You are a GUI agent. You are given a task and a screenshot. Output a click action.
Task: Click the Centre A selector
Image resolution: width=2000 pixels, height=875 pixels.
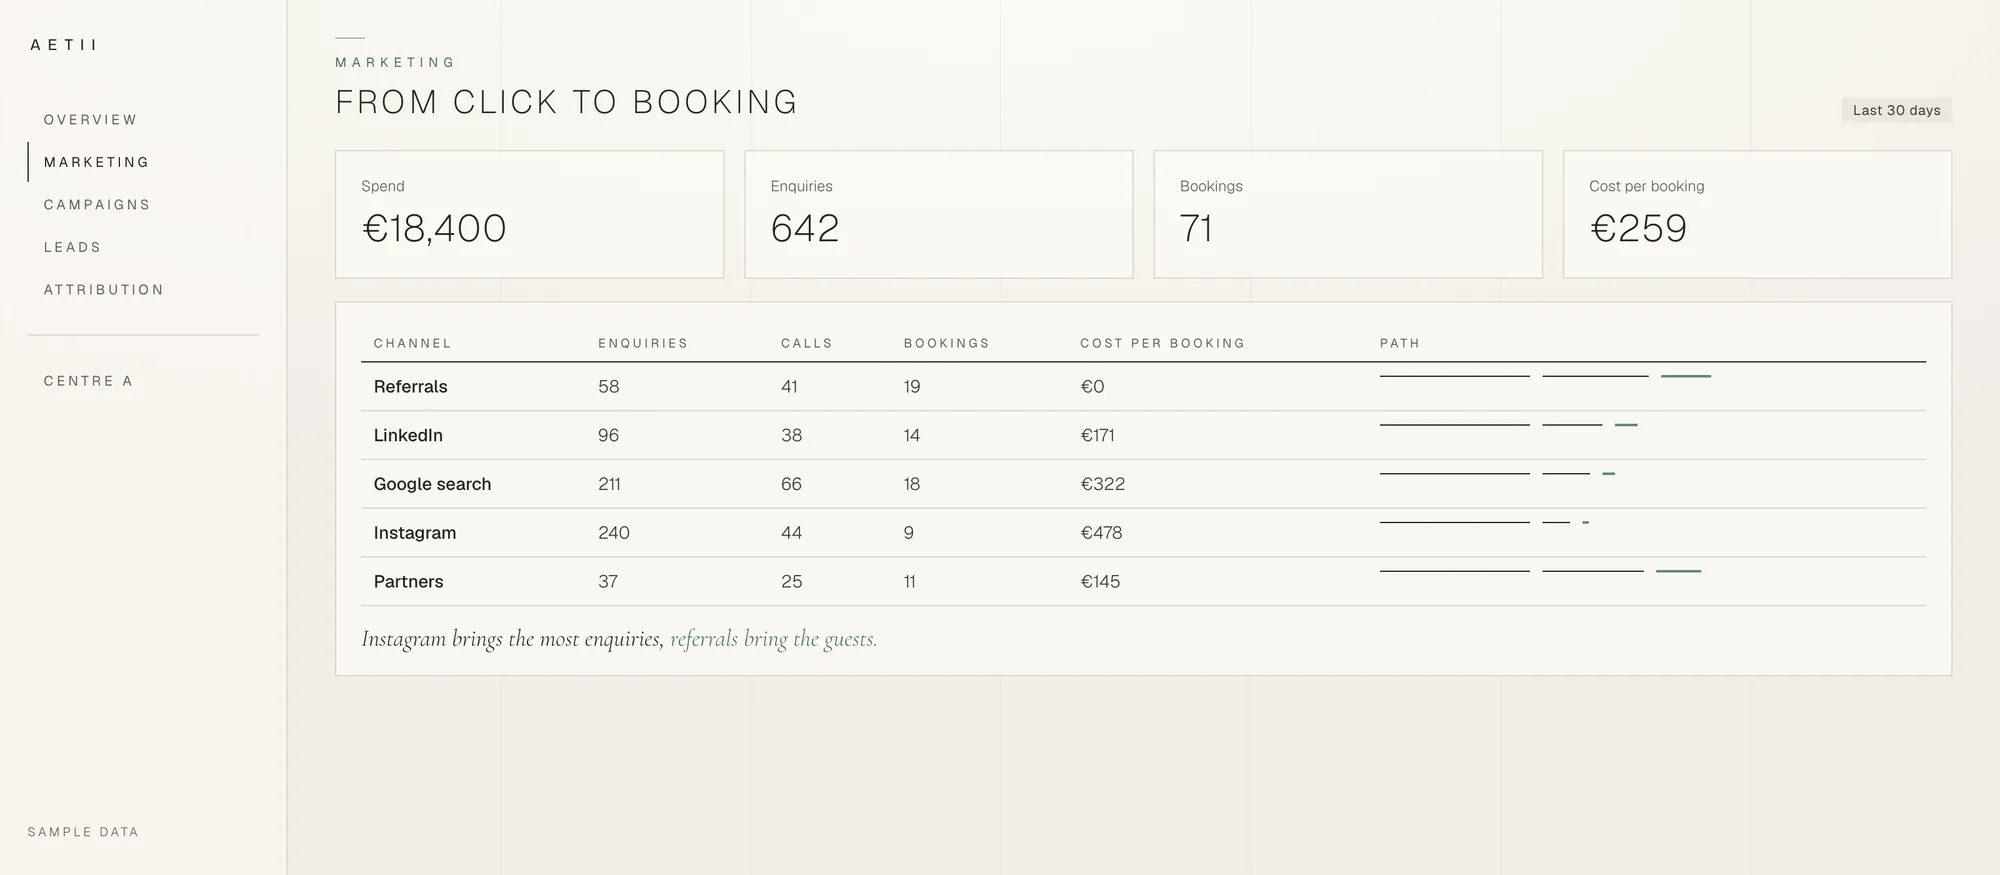[x=88, y=381]
